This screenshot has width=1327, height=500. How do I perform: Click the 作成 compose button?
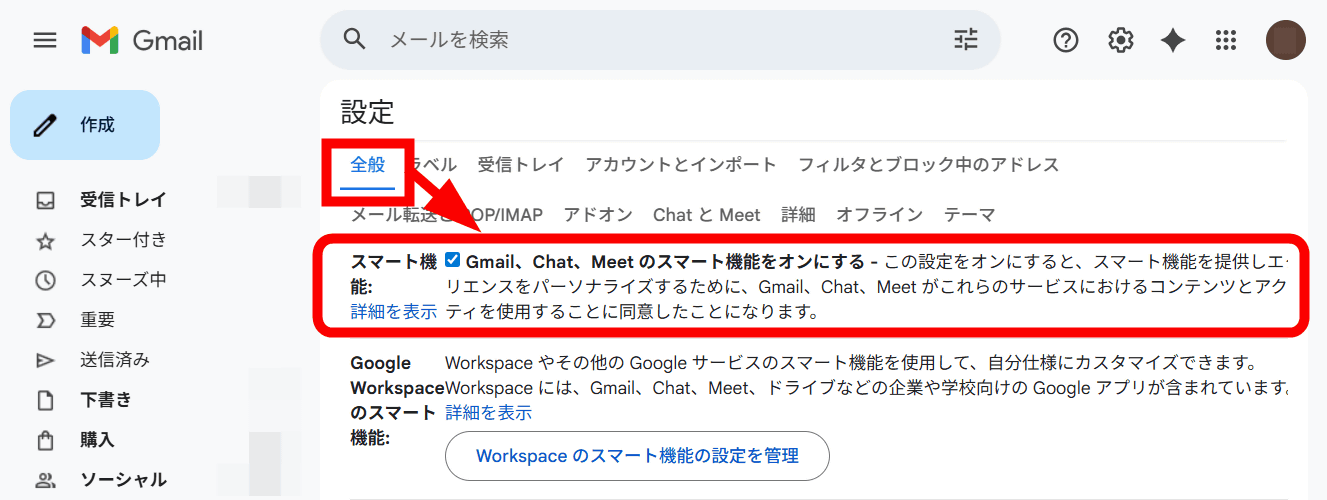tap(85, 125)
